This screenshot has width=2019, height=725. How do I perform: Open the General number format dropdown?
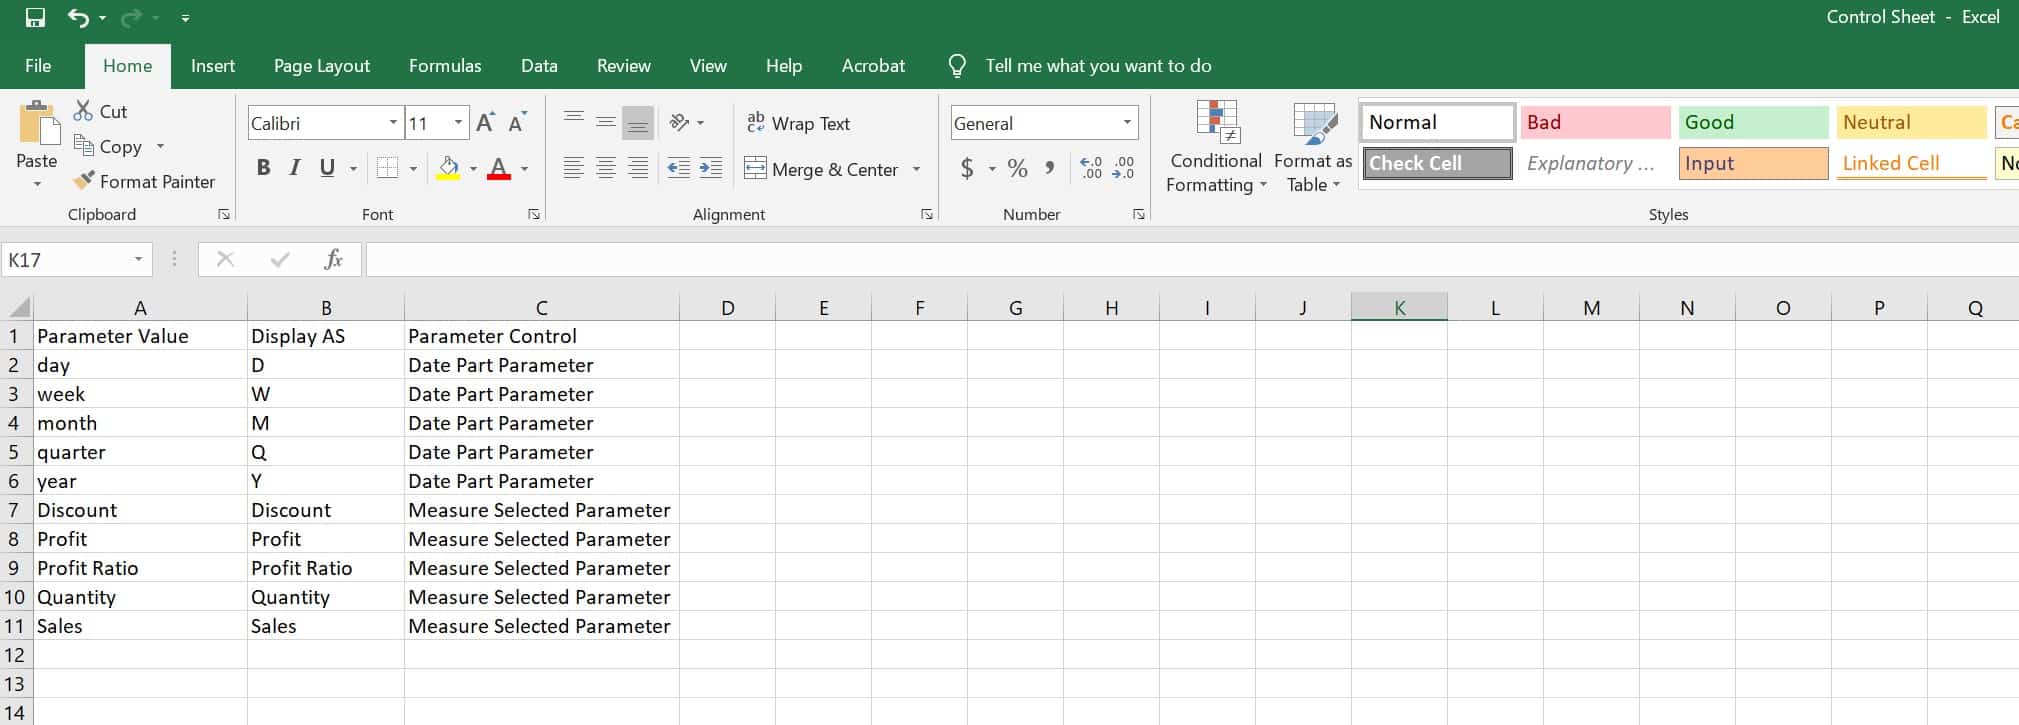click(1128, 123)
